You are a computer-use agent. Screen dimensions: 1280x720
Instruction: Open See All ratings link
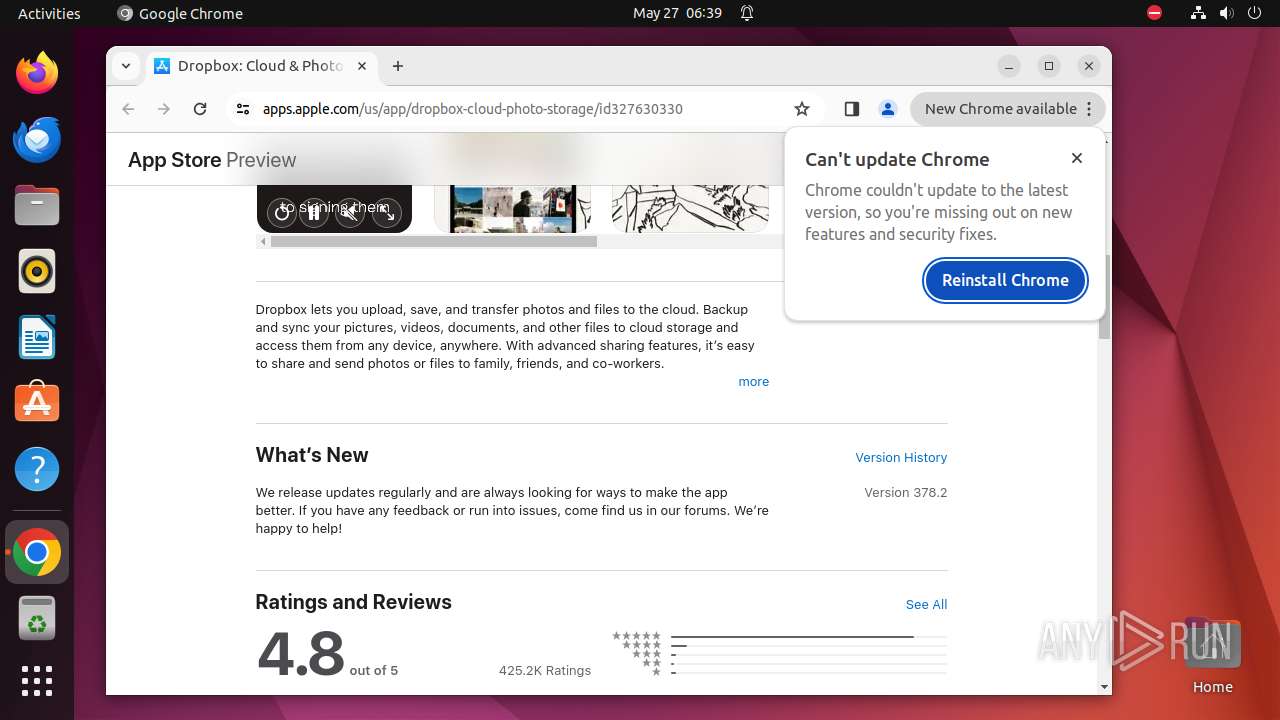point(926,604)
